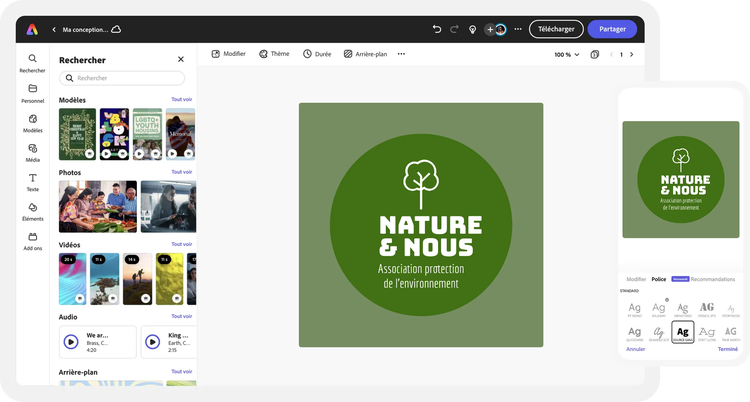Switch to Recommandations tab in phone panel
Image resolution: width=750 pixels, height=402 pixels.
coord(713,279)
